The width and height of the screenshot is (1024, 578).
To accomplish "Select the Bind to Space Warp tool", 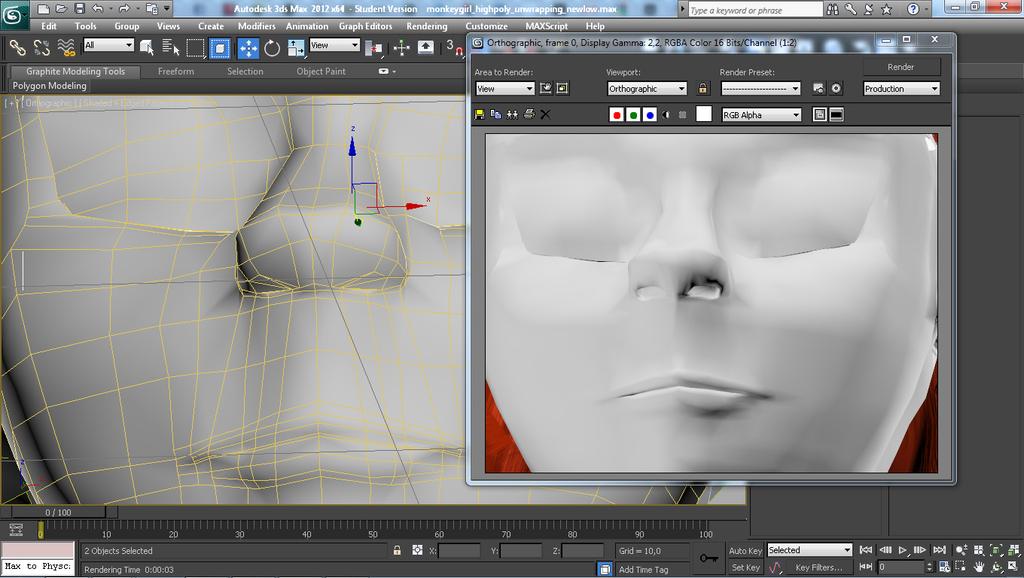I will coord(66,47).
